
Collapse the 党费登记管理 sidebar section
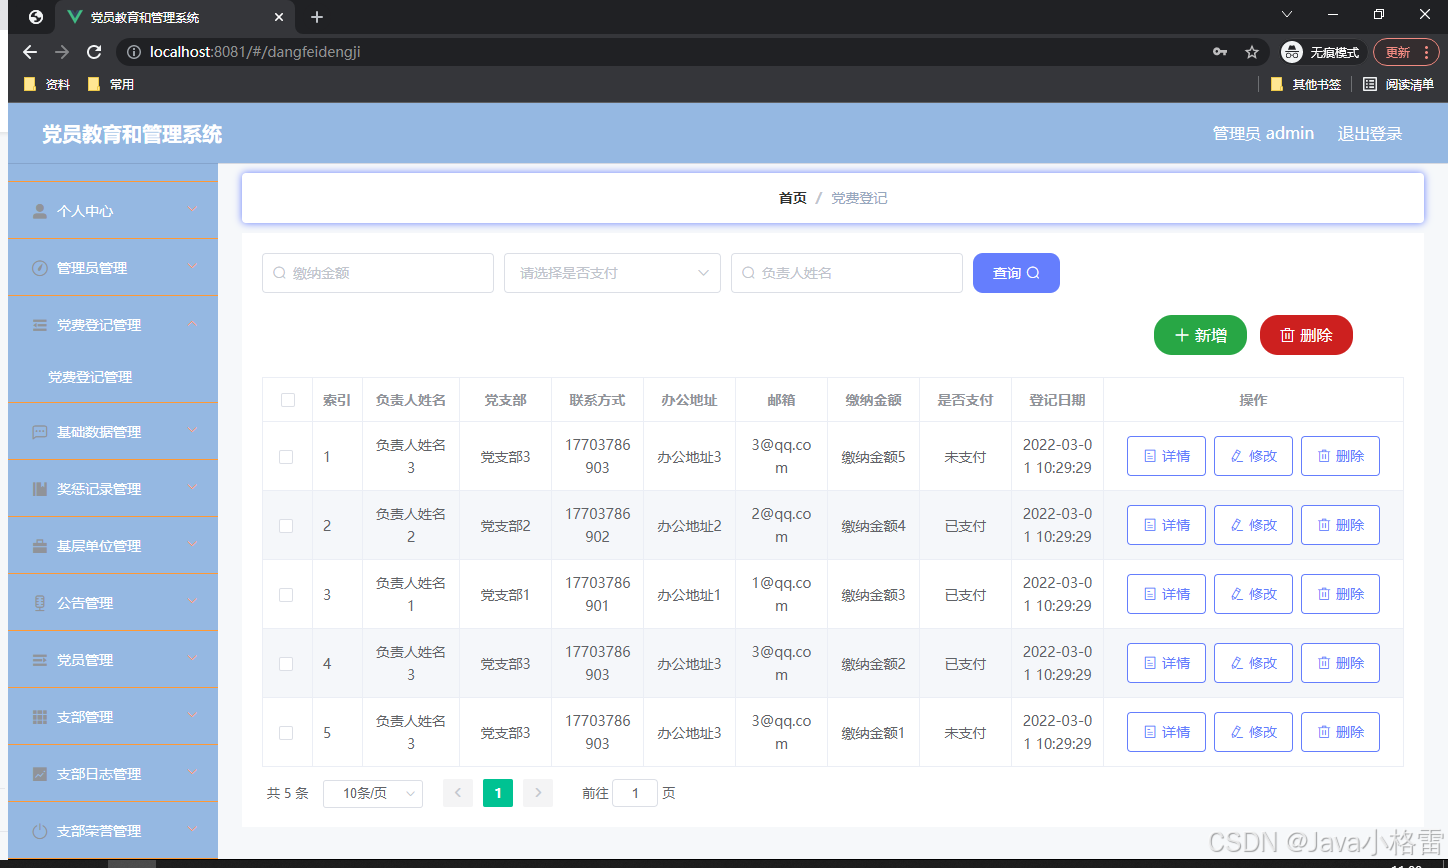[112, 324]
